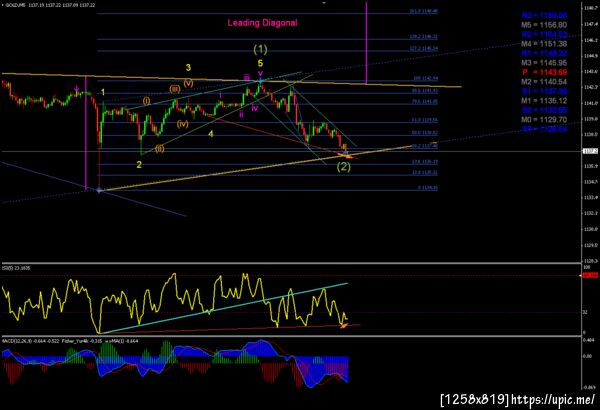Click the blue R1 resistance label
600x410 pixels.
544,53
